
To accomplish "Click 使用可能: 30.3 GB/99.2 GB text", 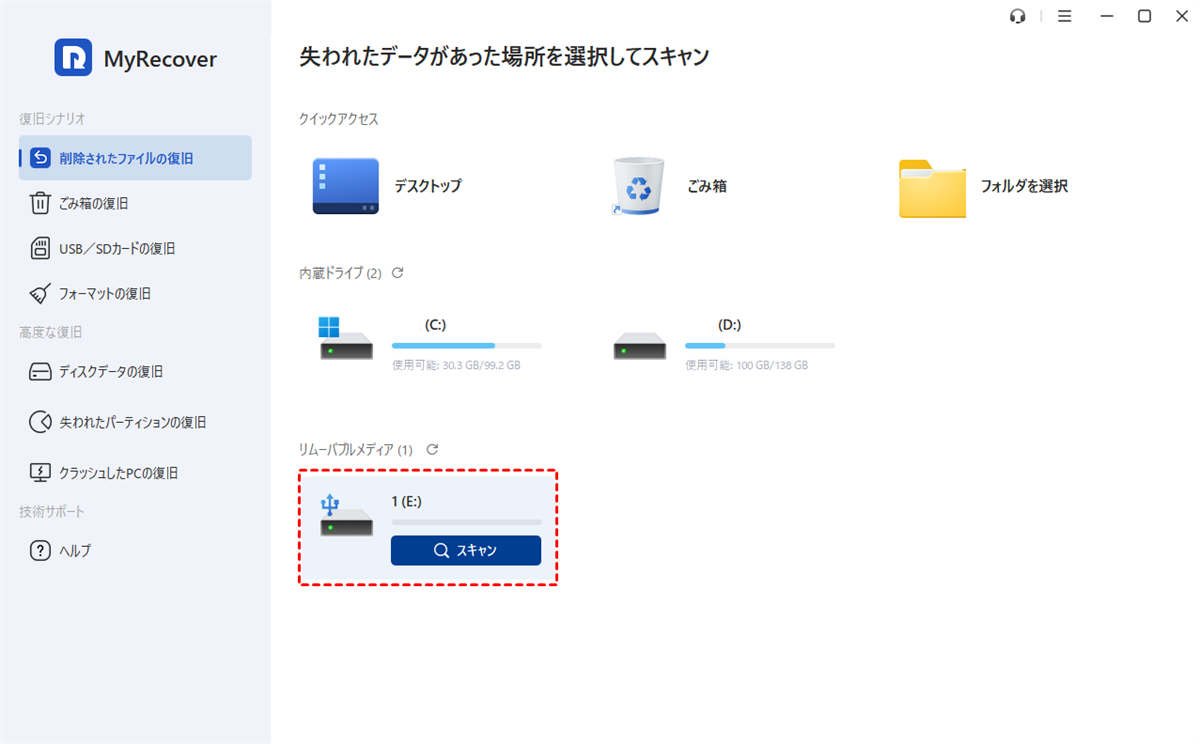I will click(456, 366).
